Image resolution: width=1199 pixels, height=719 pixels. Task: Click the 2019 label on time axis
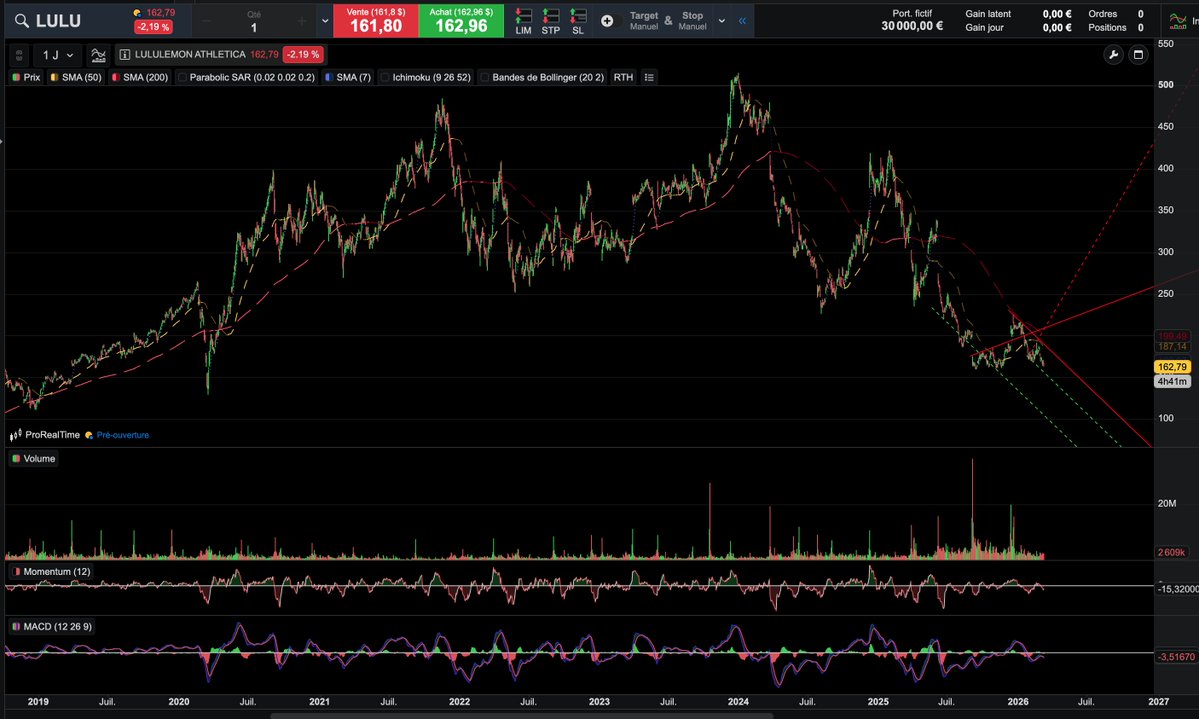tap(37, 701)
